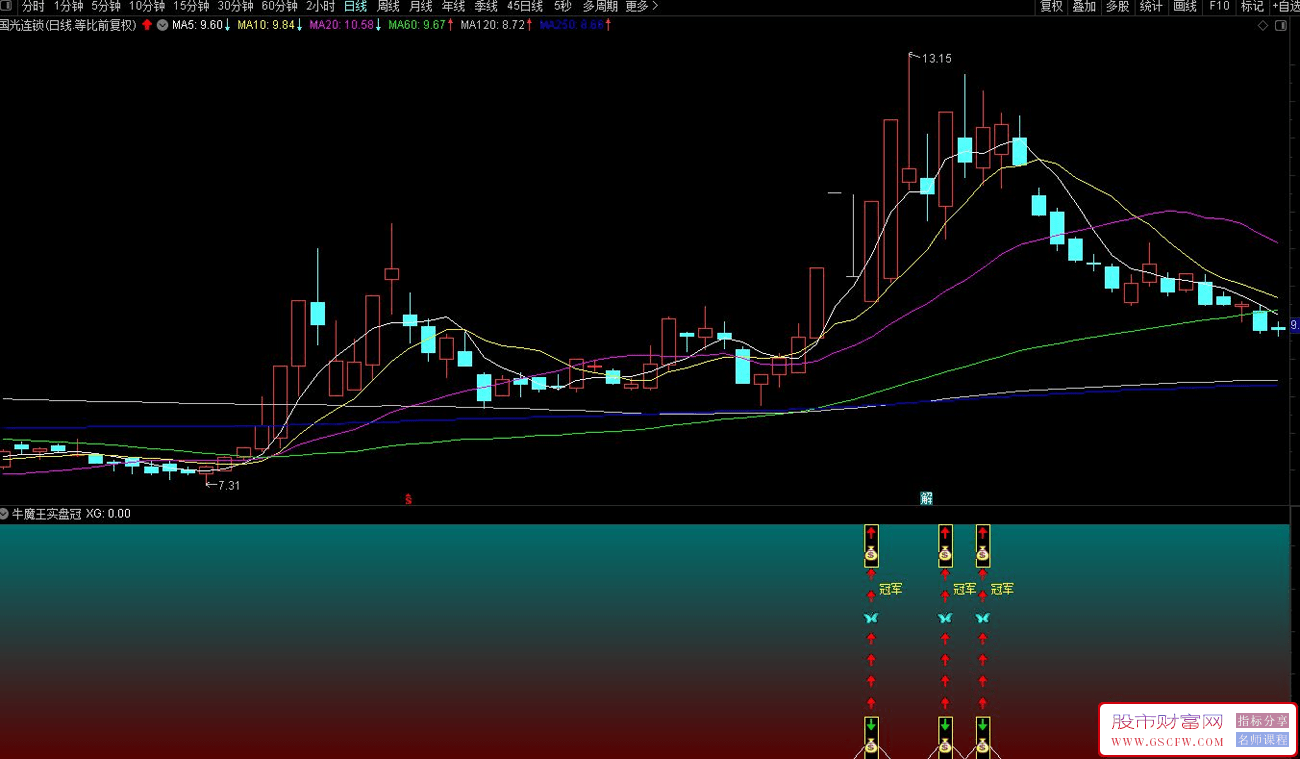This screenshot has height=759, width=1300.
Task: Click the red S marker under the chart
Action: tap(408, 498)
